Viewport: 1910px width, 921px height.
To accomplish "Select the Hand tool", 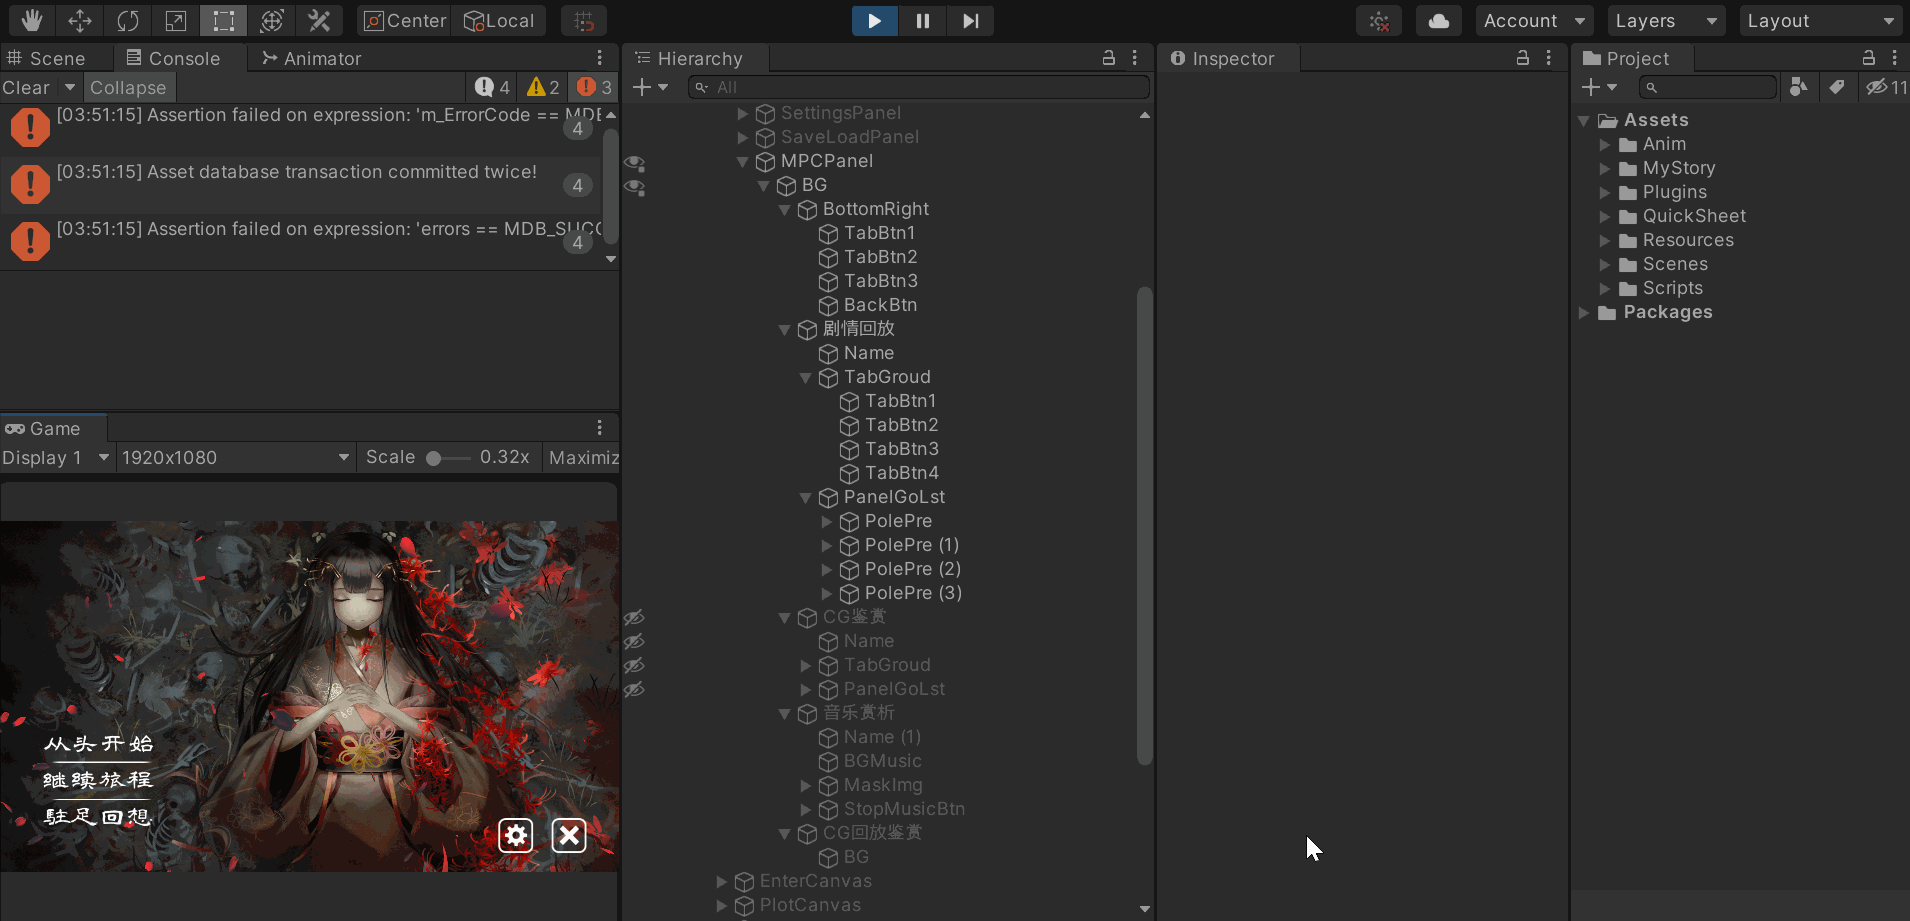I will coord(31,20).
